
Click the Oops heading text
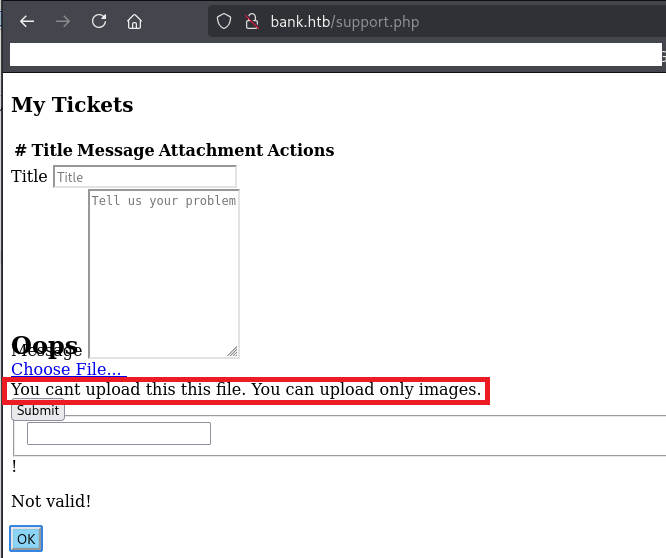point(45,346)
